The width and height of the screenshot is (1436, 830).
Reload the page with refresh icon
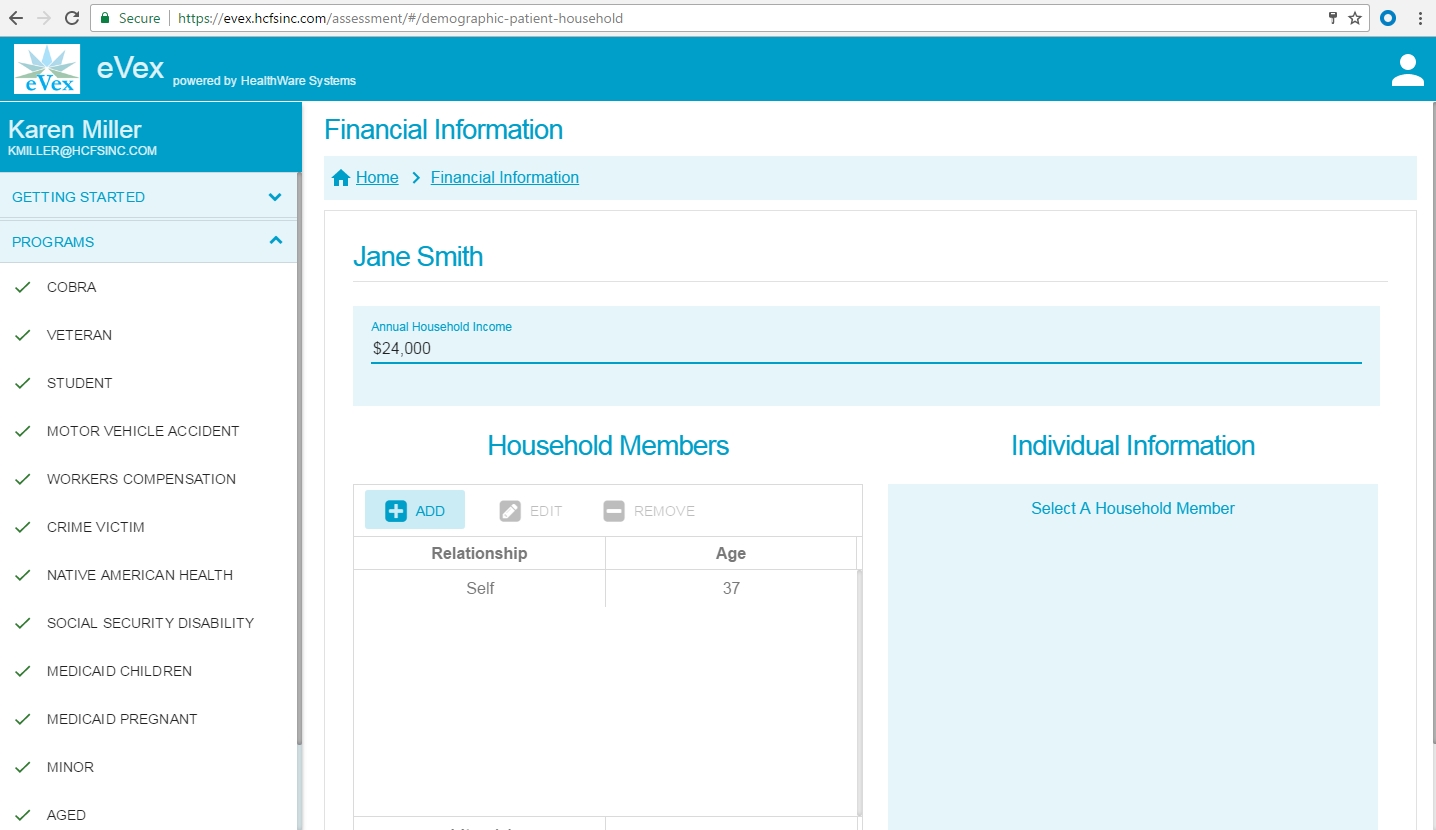point(72,18)
